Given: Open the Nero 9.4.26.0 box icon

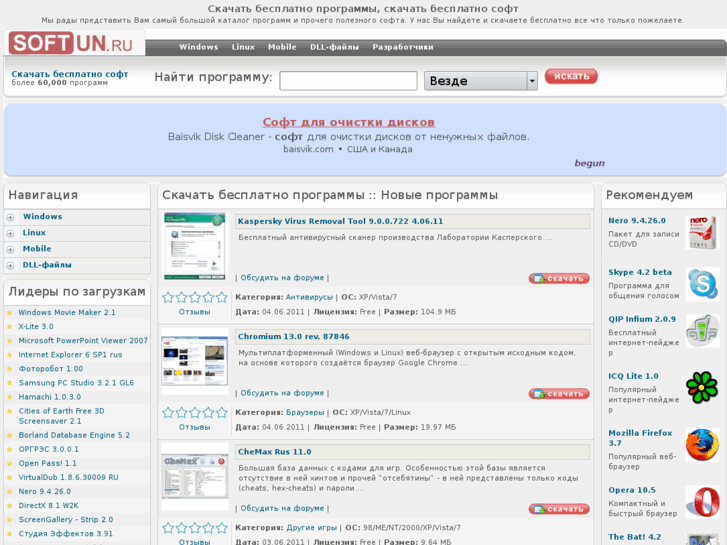Looking at the screenshot, I should point(702,233).
